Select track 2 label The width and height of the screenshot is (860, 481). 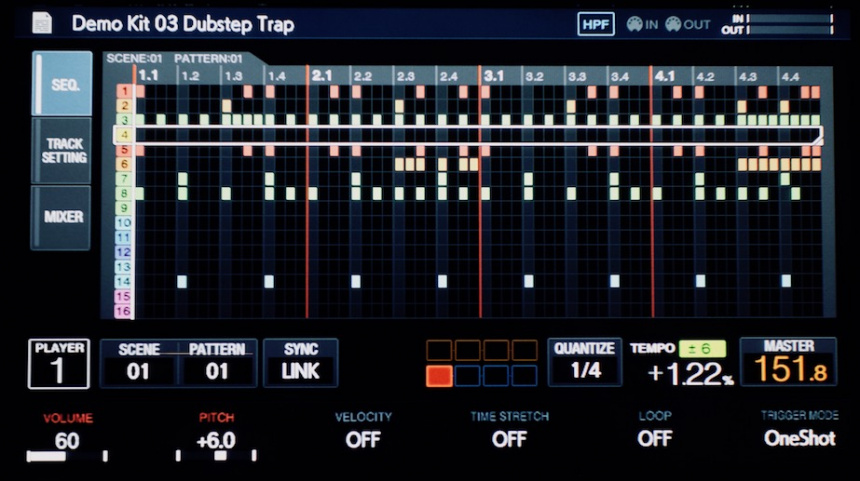(x=125, y=105)
